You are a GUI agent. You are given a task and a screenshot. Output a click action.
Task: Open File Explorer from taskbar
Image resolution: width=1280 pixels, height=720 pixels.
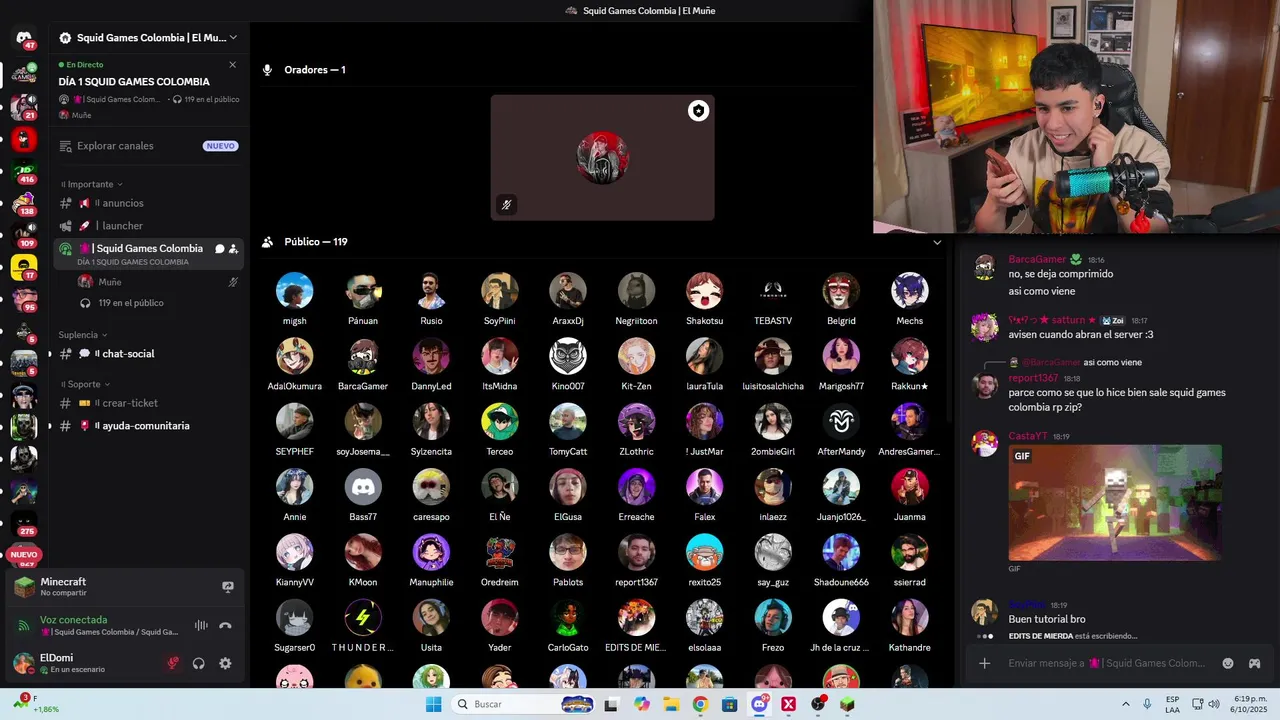[x=671, y=704]
